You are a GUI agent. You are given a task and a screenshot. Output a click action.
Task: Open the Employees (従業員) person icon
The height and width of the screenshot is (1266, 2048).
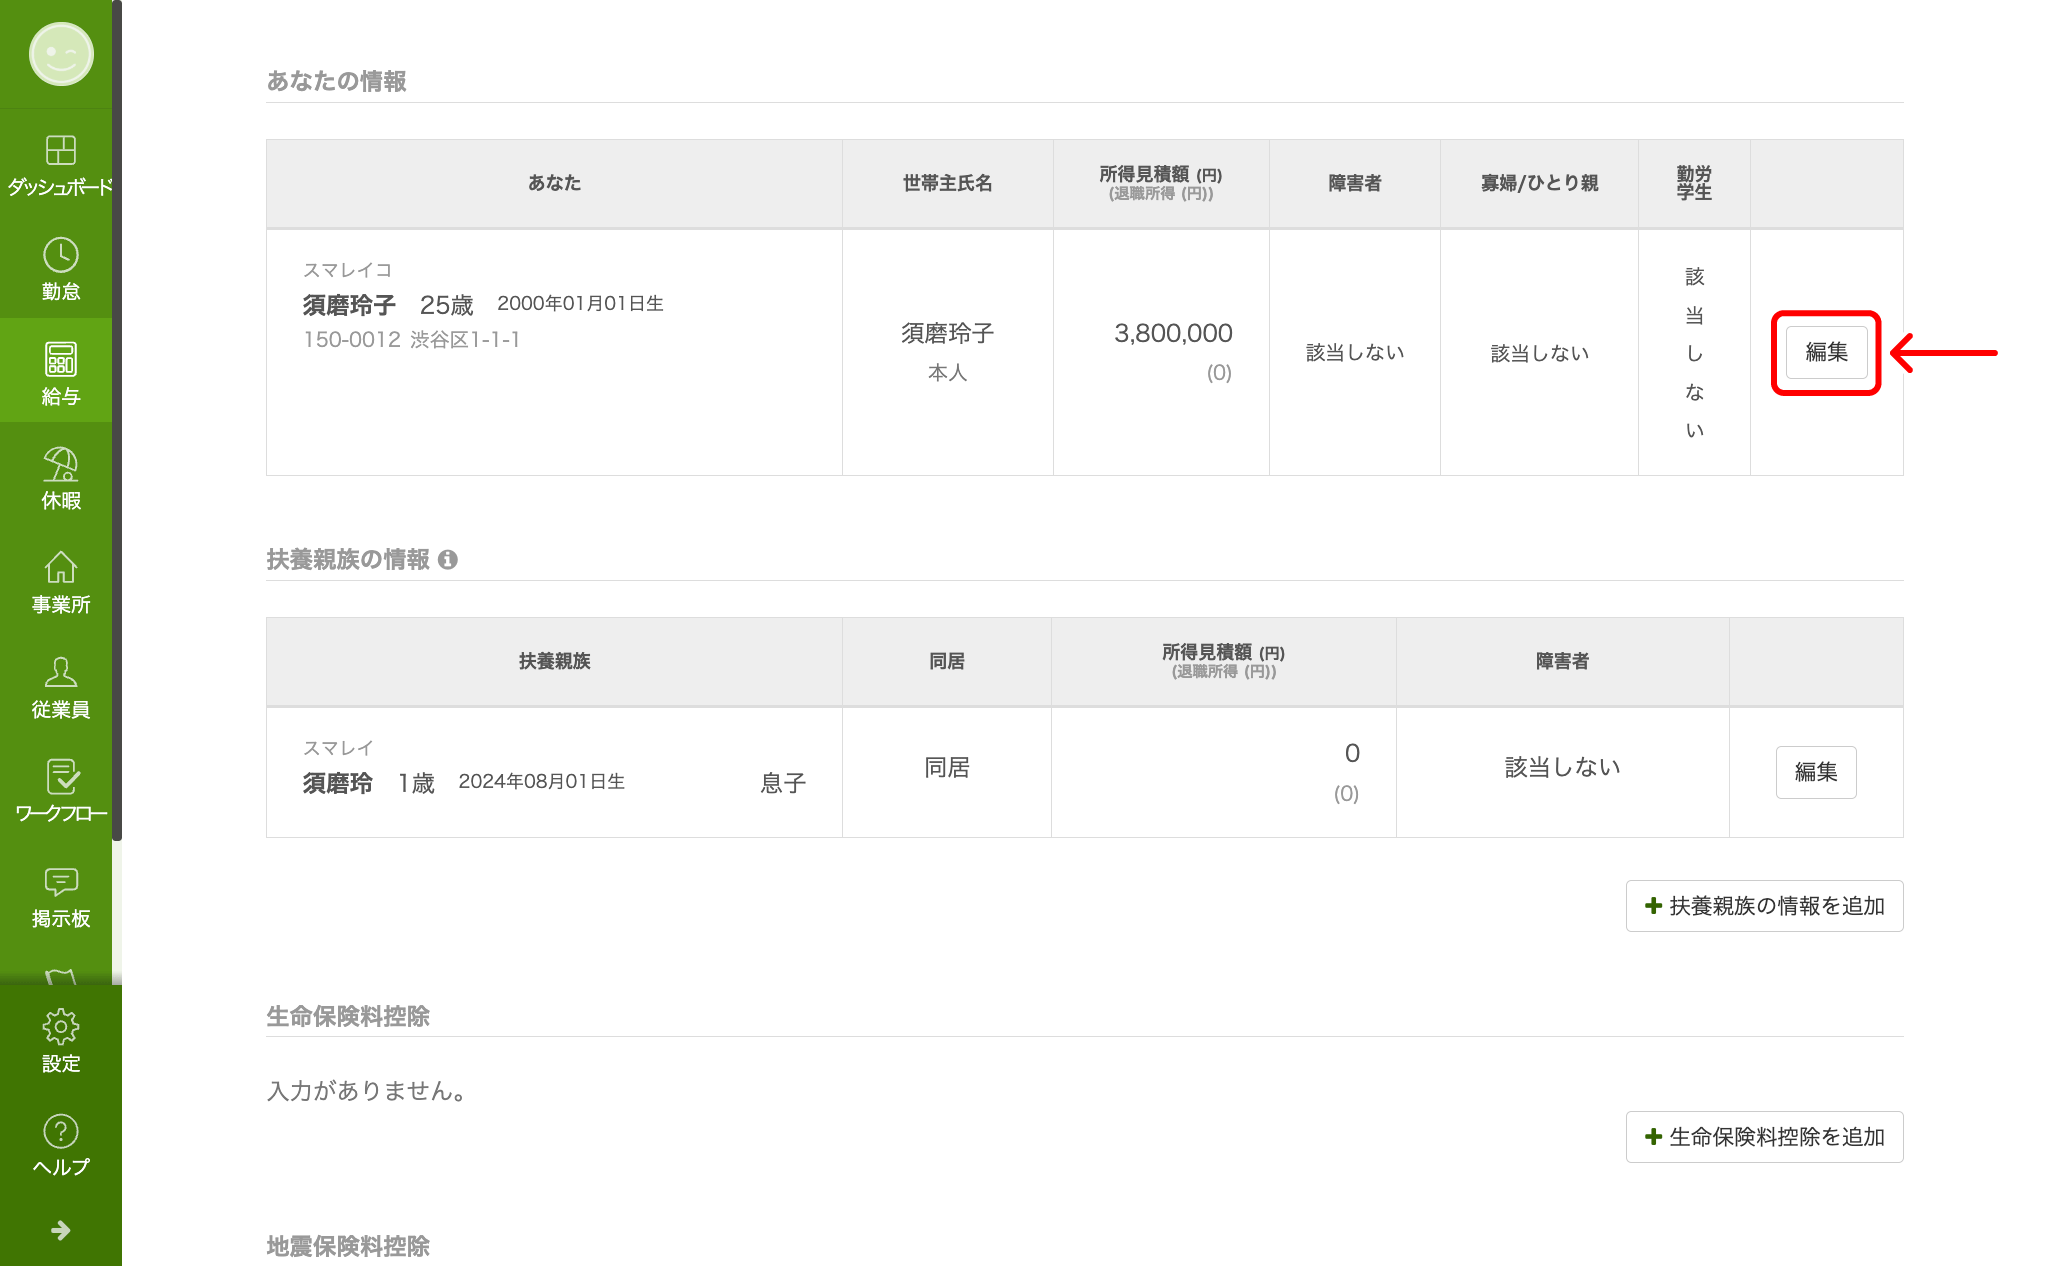click(60, 687)
